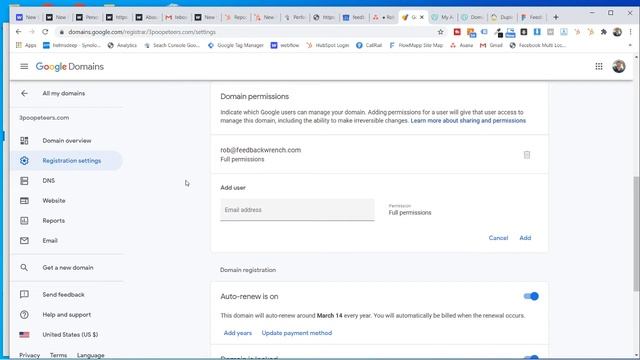The image size is (640, 360).
Task: Open the HubSpot Login bookmark
Action: pos(328,45)
